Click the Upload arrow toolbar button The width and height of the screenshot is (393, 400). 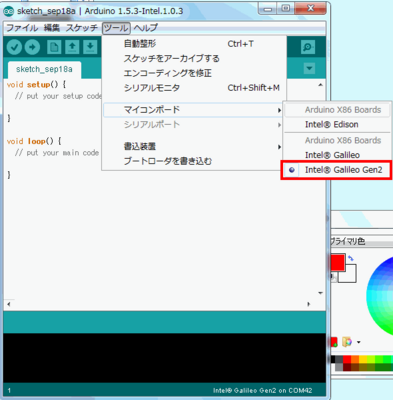click(32, 47)
